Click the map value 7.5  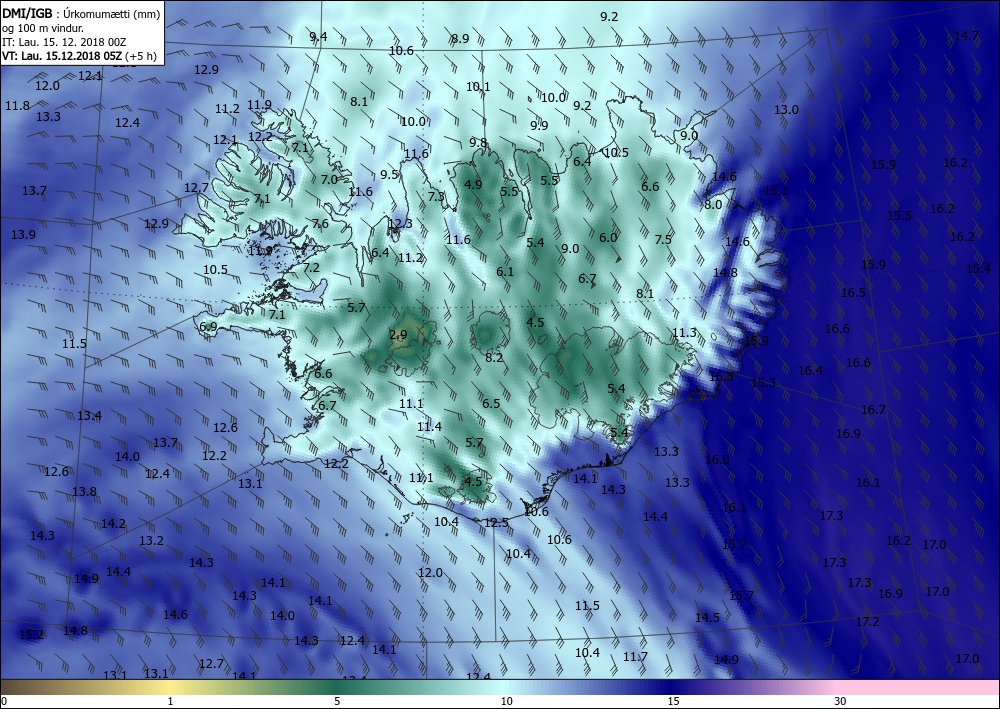pos(663,239)
